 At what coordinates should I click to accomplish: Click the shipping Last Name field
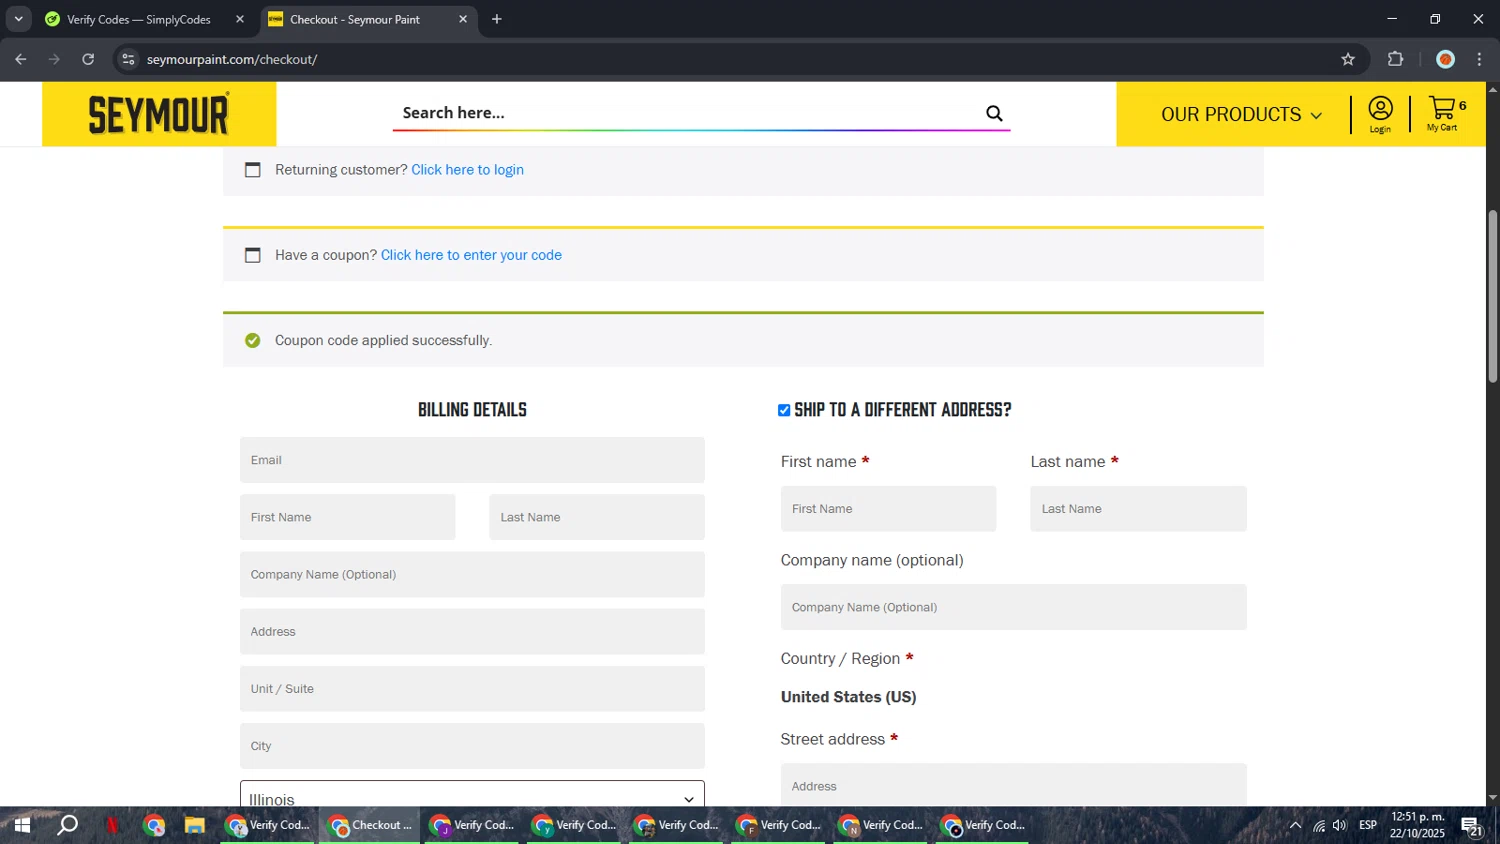(1138, 509)
